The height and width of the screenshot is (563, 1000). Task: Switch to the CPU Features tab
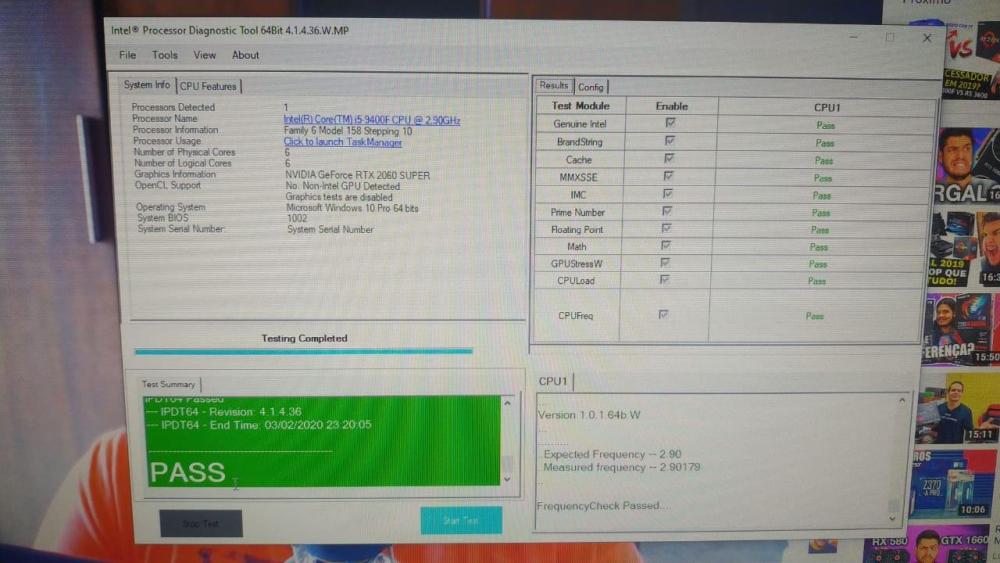click(208, 86)
